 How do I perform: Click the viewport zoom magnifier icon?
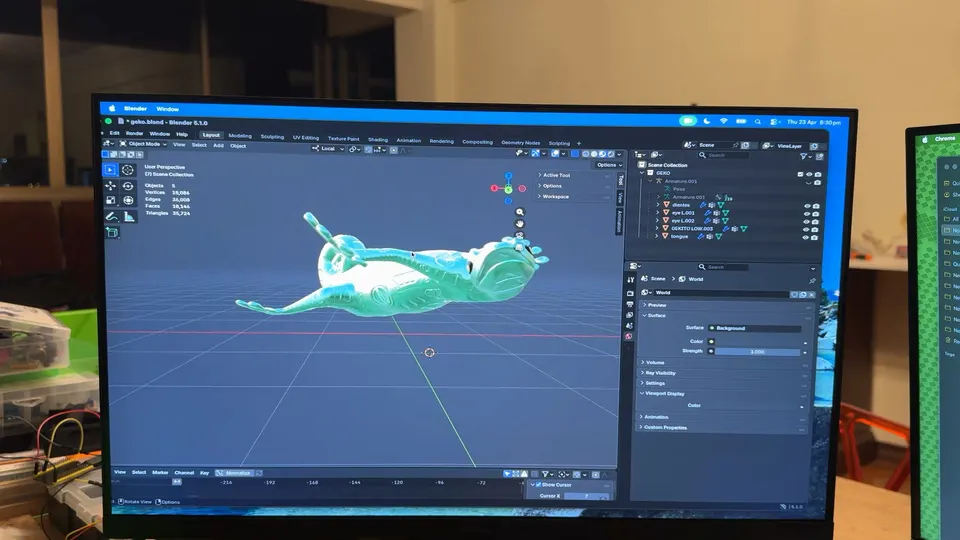[520, 212]
